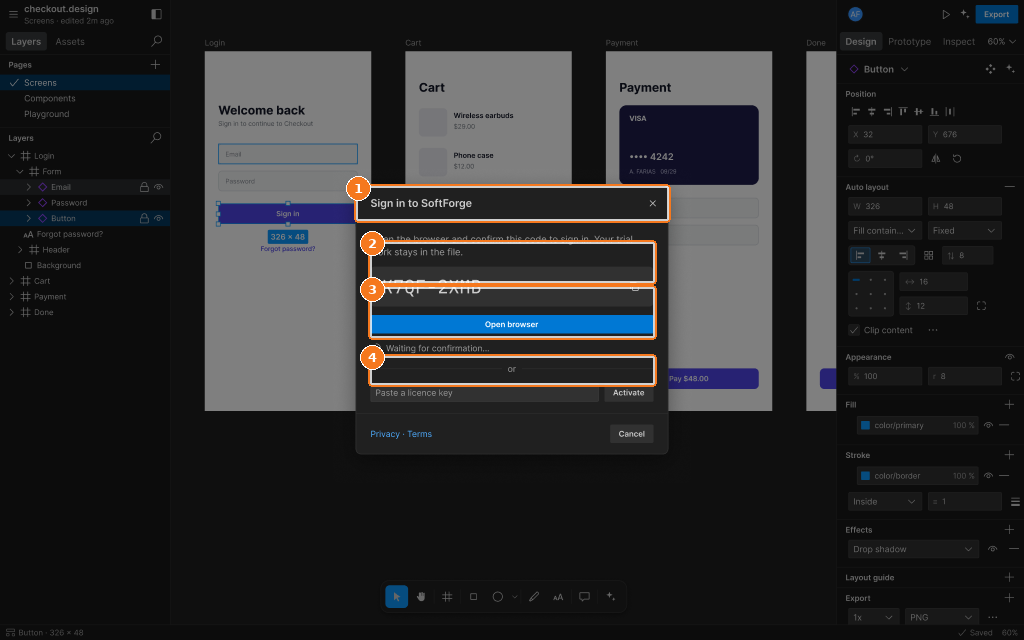Select the hand tool in toolbar
The image size is (1024, 640).
[x=421, y=596]
